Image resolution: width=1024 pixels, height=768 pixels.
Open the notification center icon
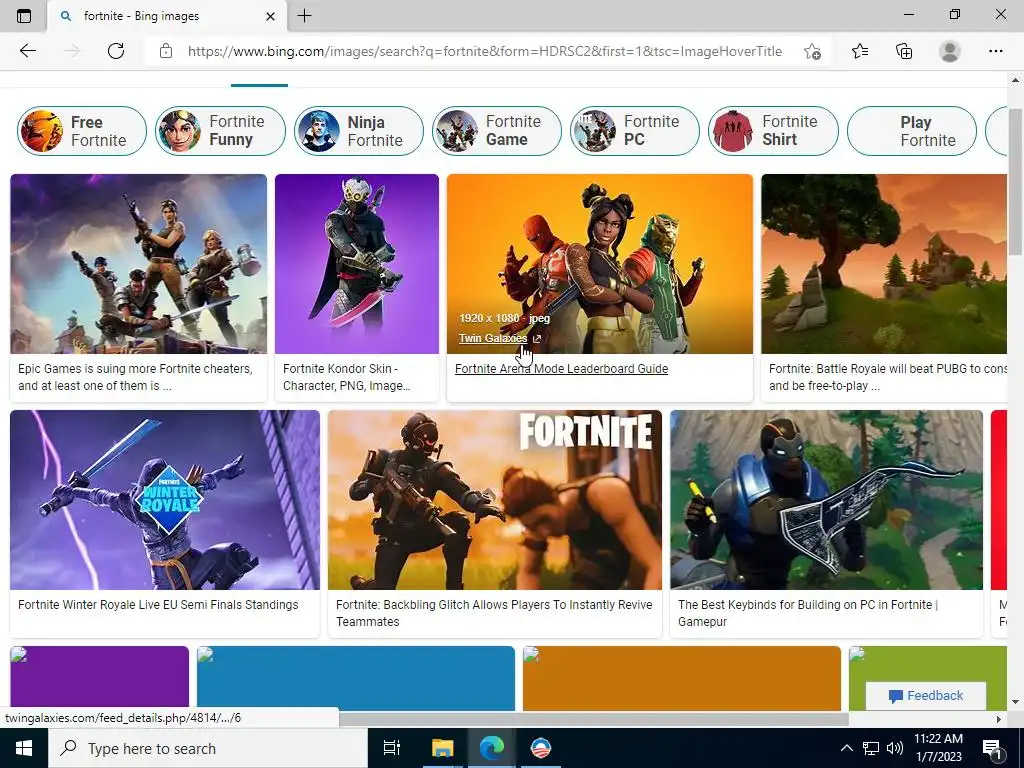click(x=993, y=748)
